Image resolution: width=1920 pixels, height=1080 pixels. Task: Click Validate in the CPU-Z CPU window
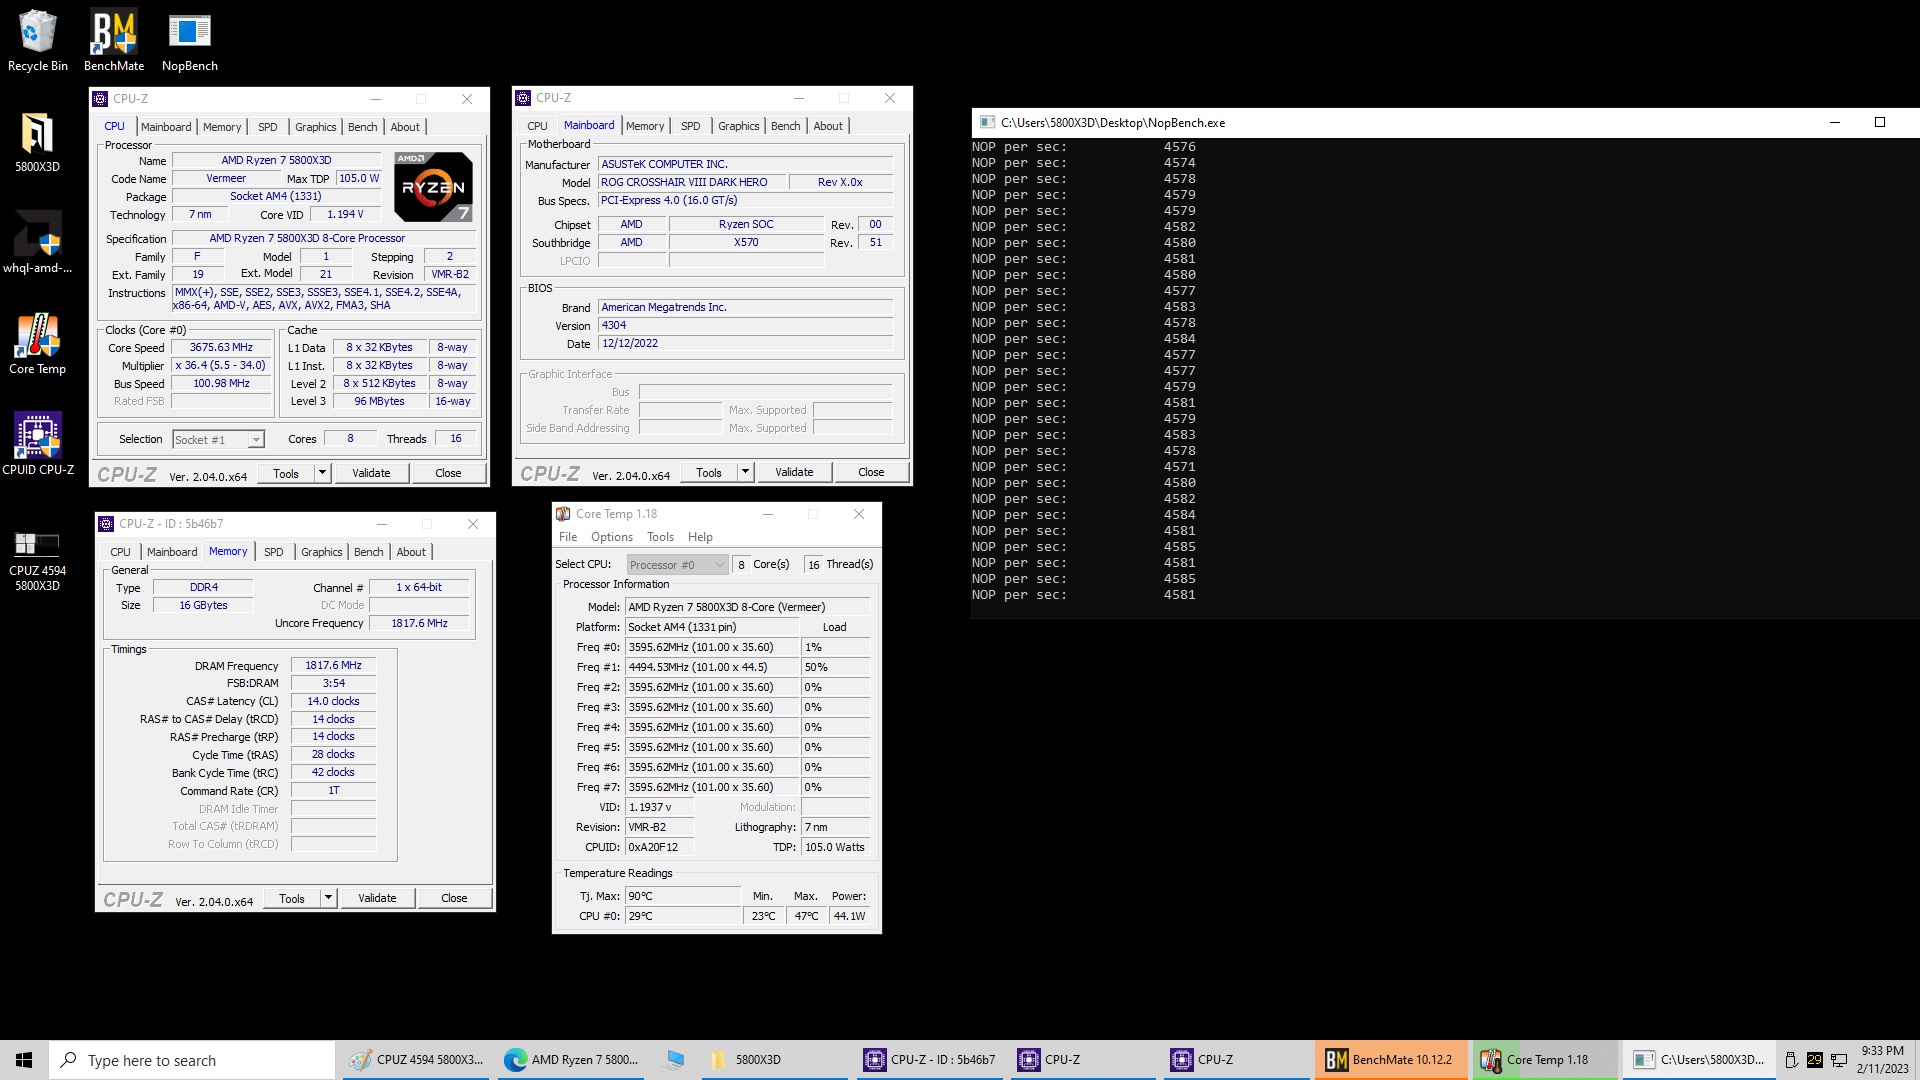pos(371,473)
